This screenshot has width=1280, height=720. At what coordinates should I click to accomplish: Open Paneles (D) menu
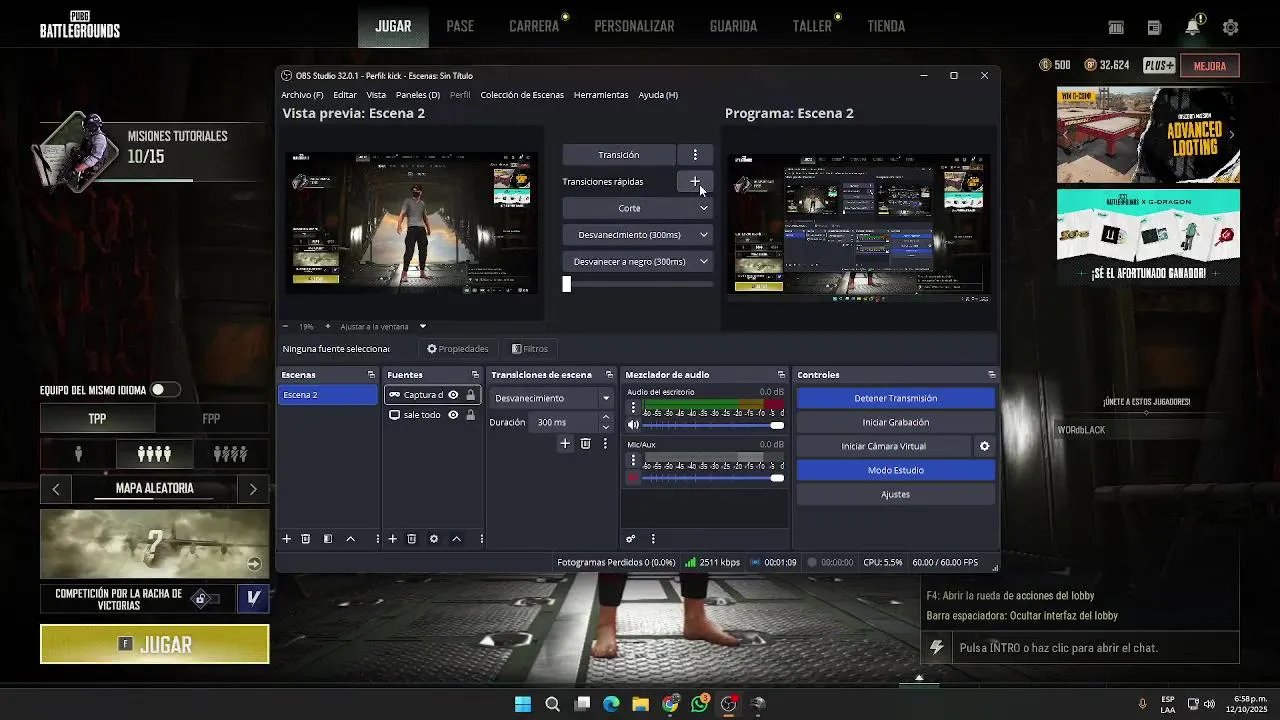point(418,95)
